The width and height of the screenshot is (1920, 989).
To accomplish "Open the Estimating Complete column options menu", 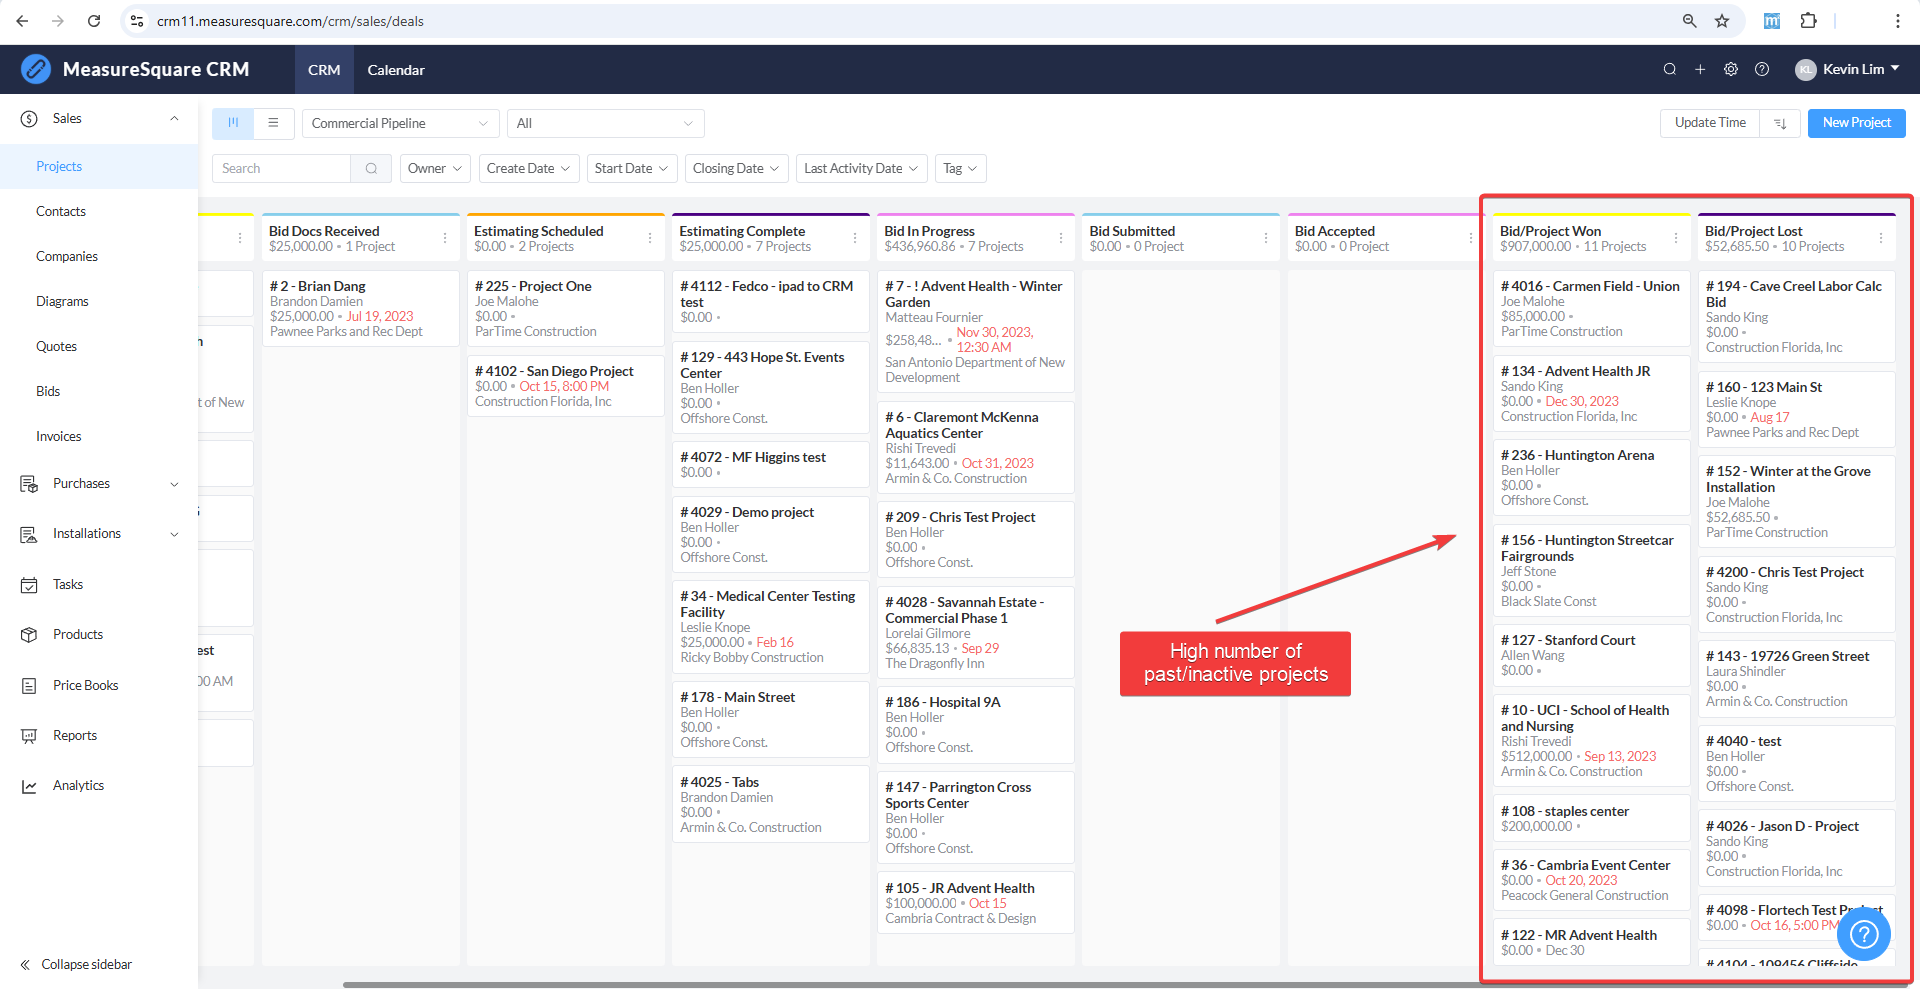I will pyautogui.click(x=855, y=238).
